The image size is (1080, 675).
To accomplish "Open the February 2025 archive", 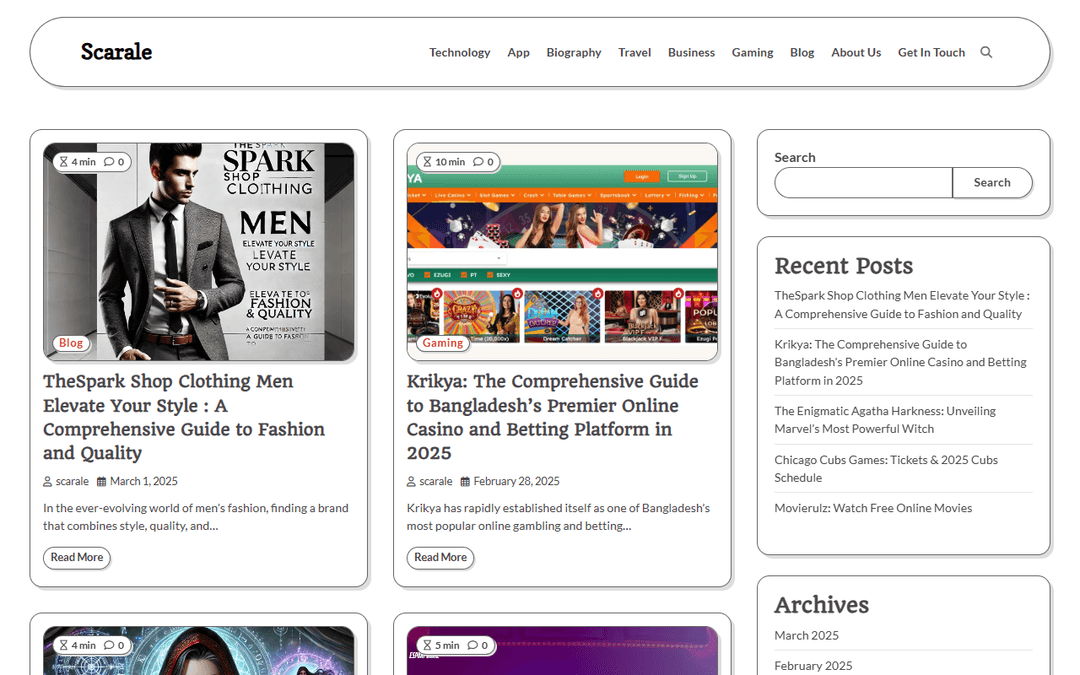I will click(813, 665).
